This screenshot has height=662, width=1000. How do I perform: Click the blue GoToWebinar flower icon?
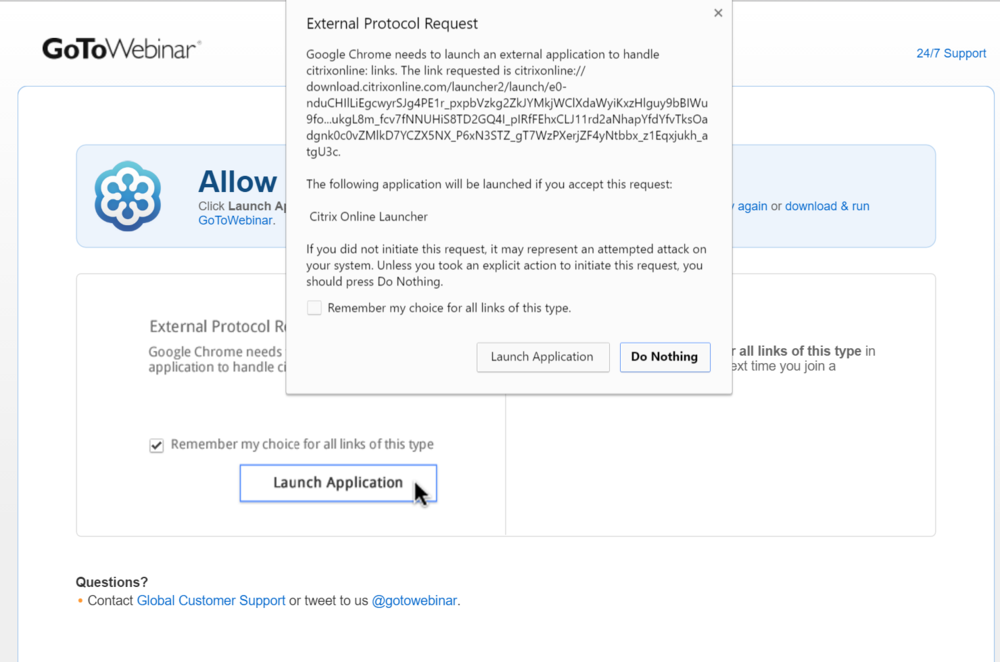coord(127,196)
